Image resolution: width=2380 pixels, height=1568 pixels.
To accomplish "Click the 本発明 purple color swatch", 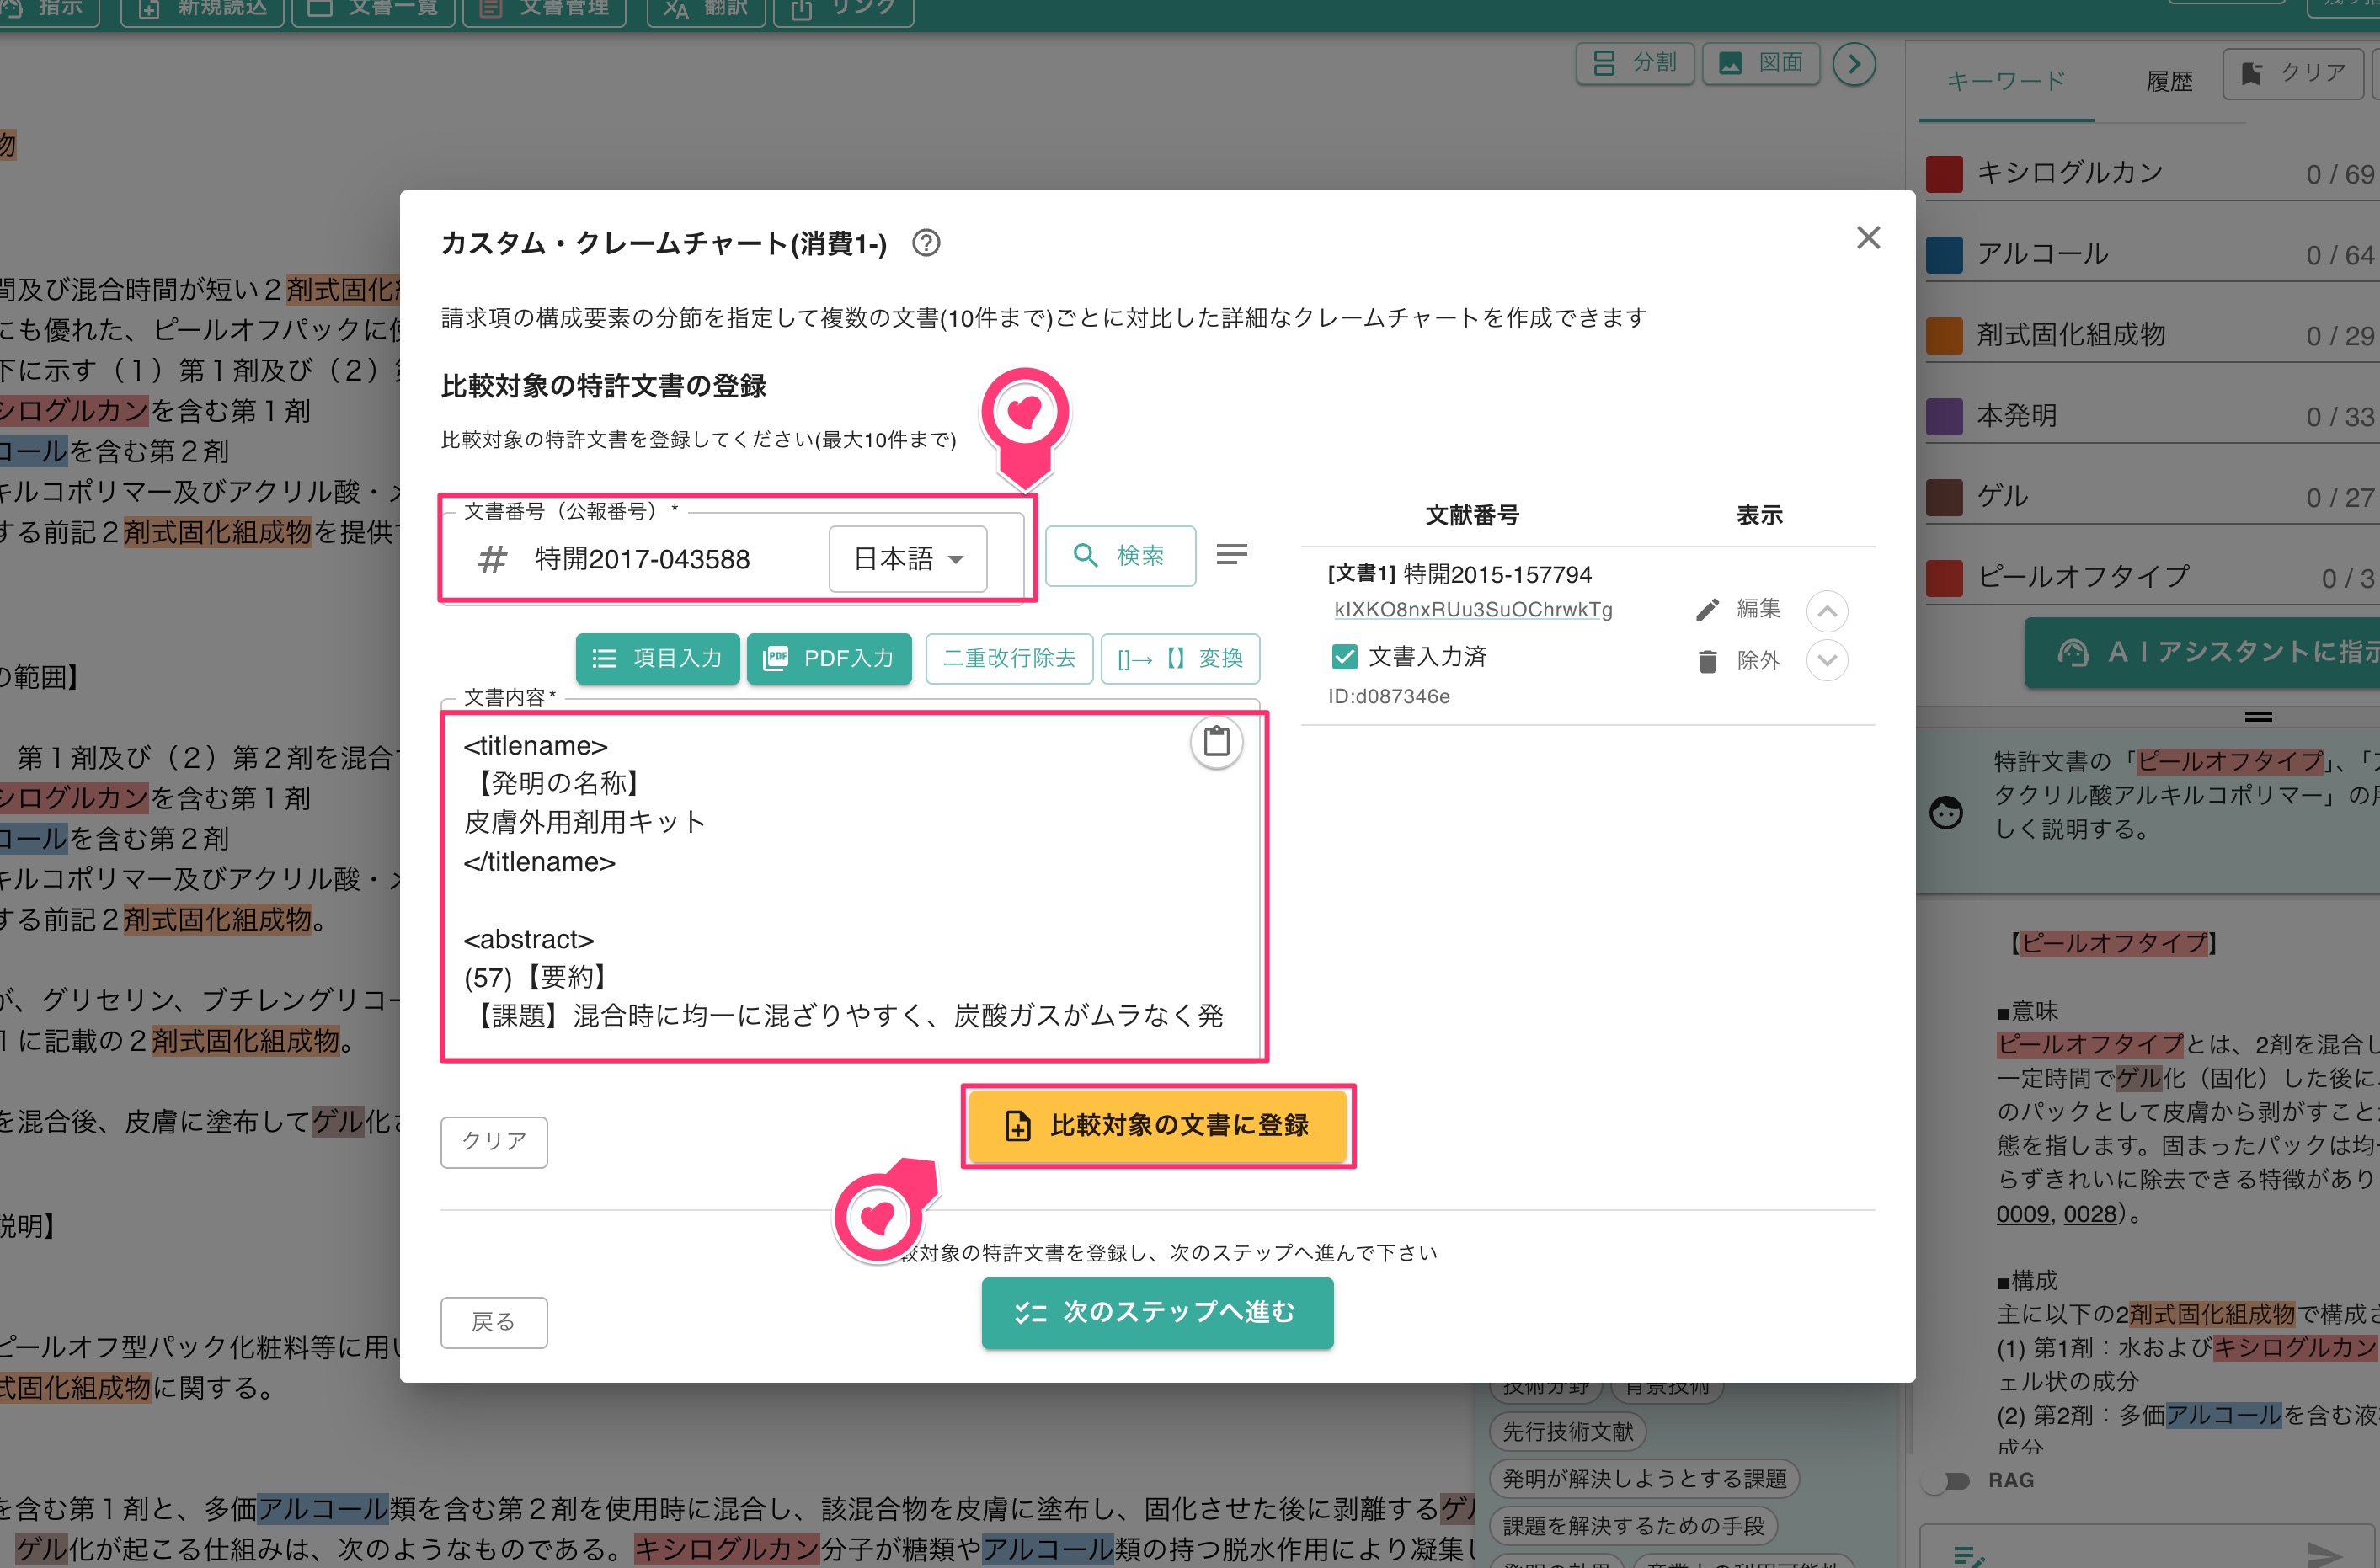I will (x=1944, y=416).
